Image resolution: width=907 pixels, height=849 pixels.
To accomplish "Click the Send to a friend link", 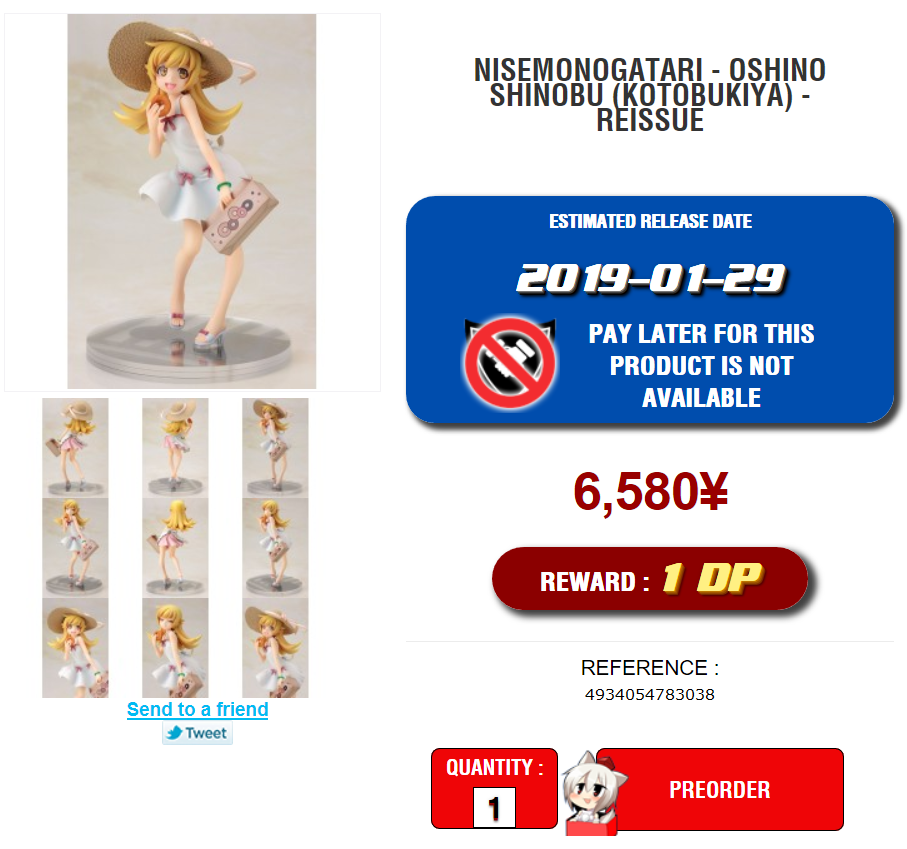I will pyautogui.click(x=198, y=710).
